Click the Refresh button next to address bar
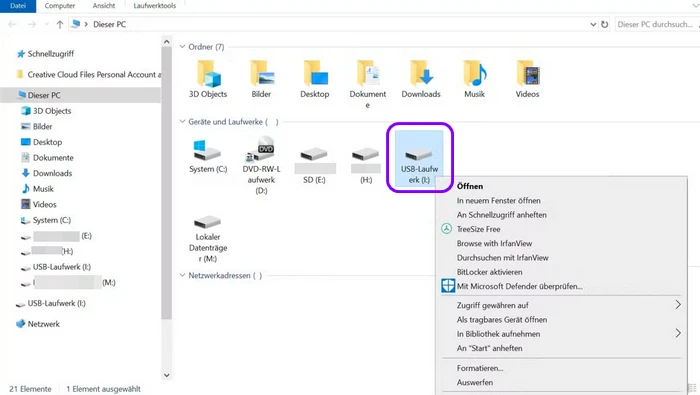Screen dimensions: 700x395 pyautogui.click(x=604, y=25)
